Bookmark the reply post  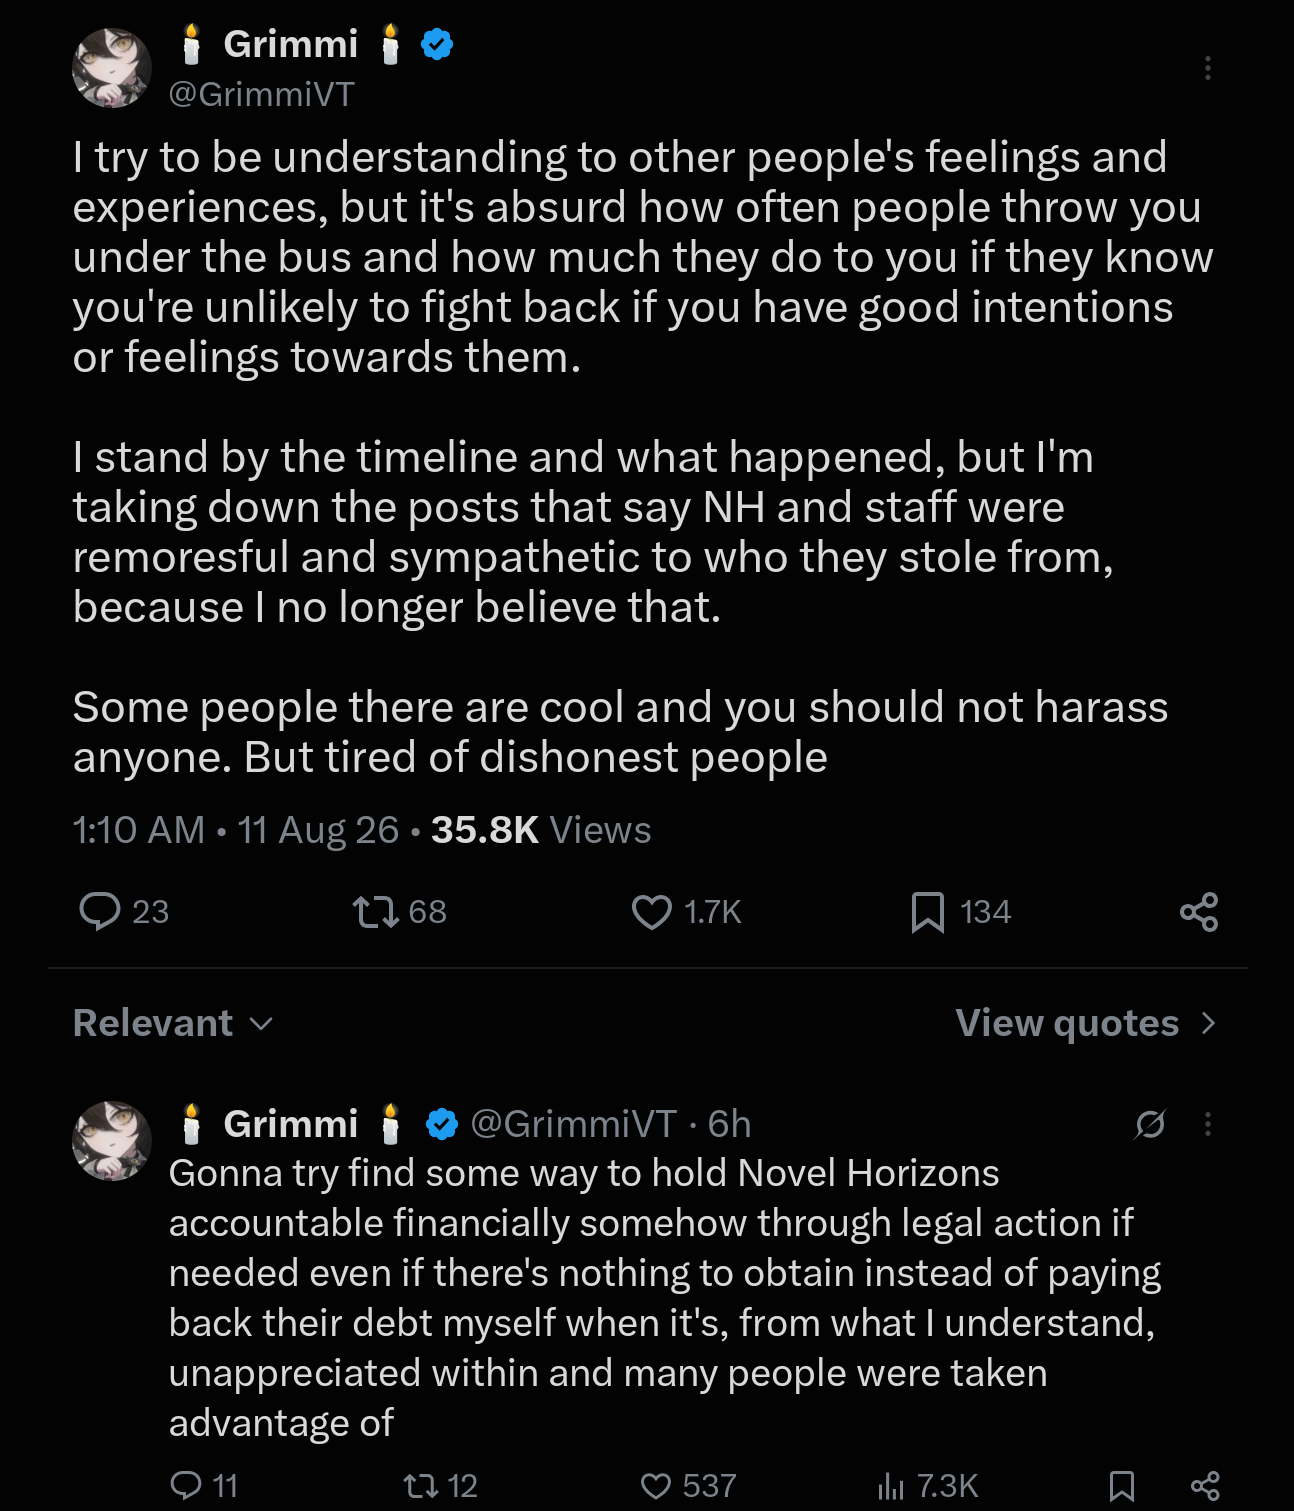click(x=1122, y=1485)
